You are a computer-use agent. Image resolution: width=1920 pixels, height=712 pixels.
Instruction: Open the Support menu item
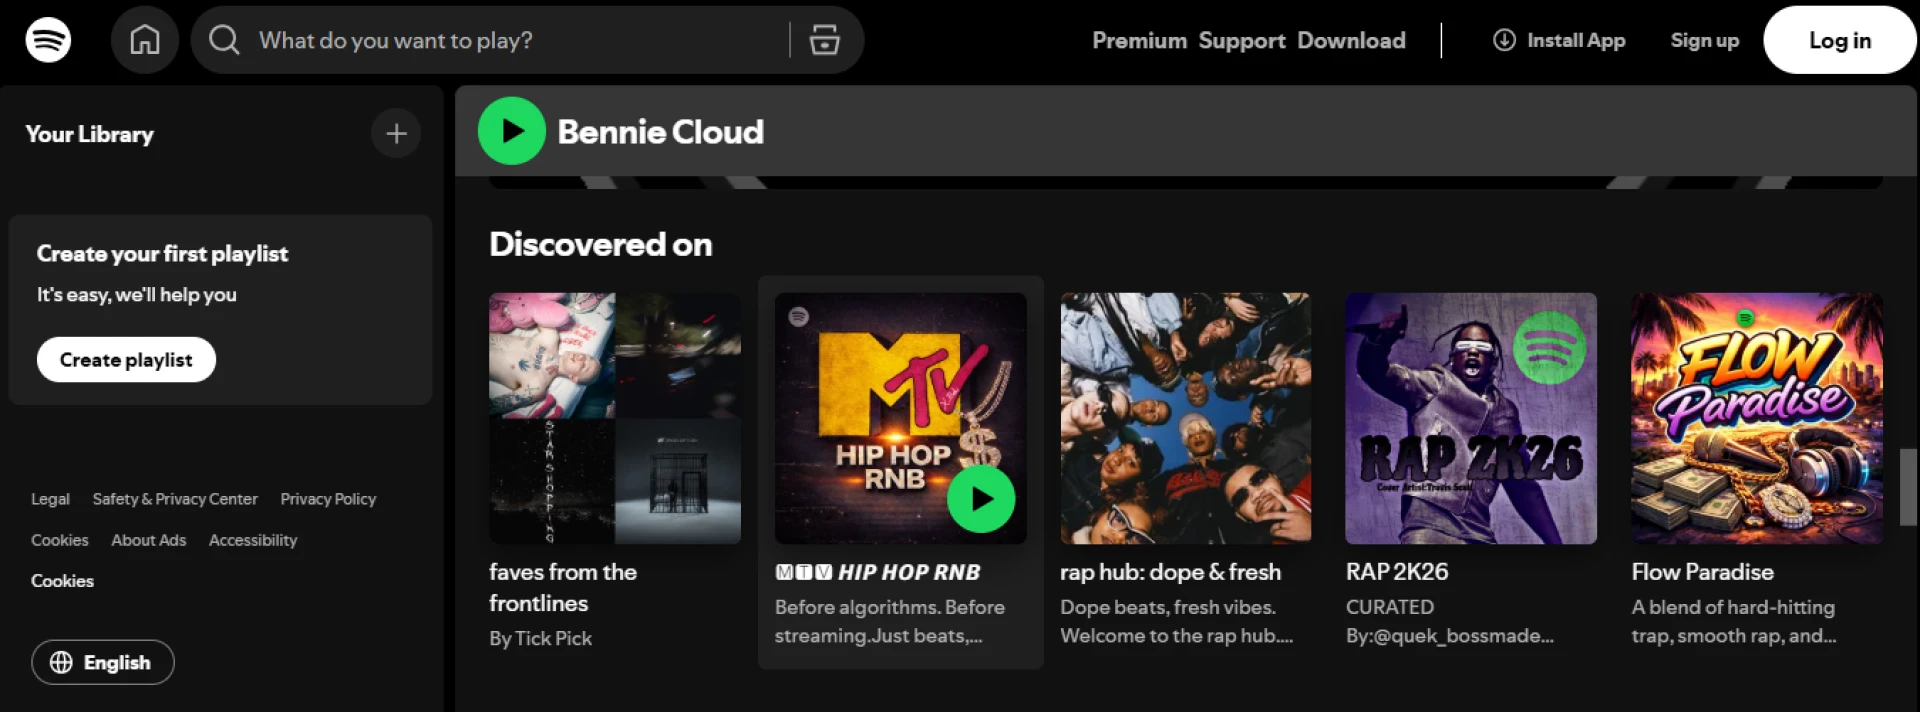tap(1241, 40)
